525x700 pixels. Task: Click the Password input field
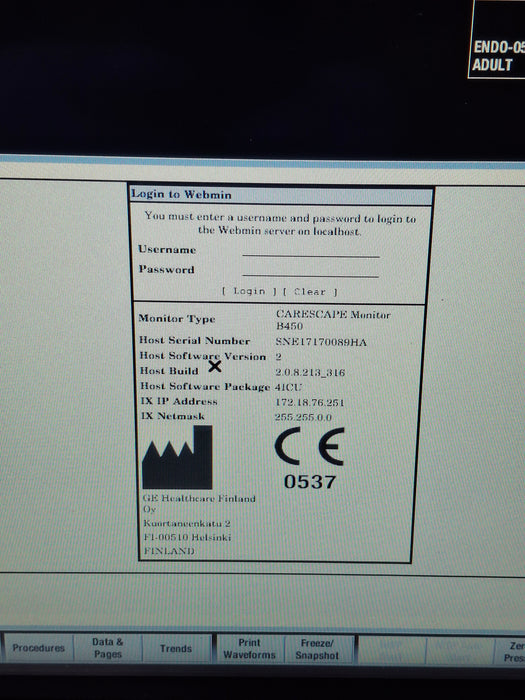pyautogui.click(x=311, y=271)
